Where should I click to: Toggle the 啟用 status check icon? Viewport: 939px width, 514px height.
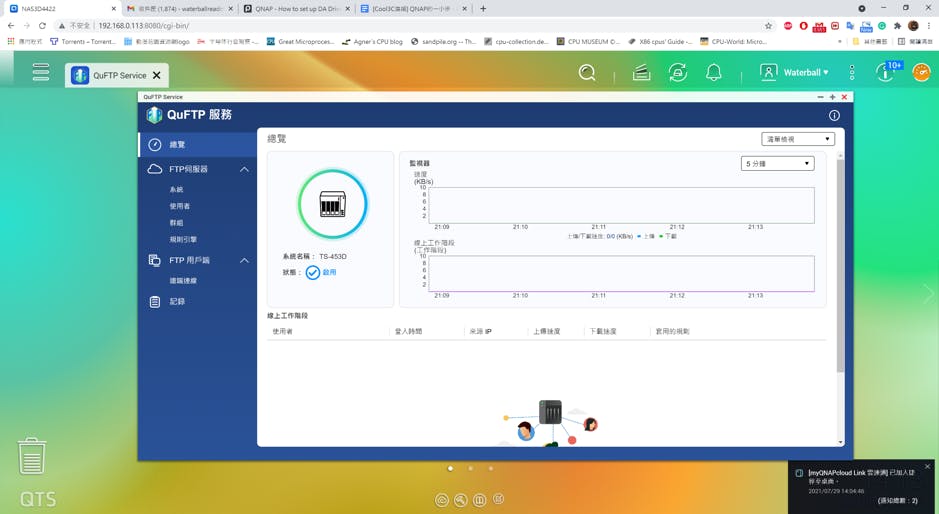pos(313,272)
